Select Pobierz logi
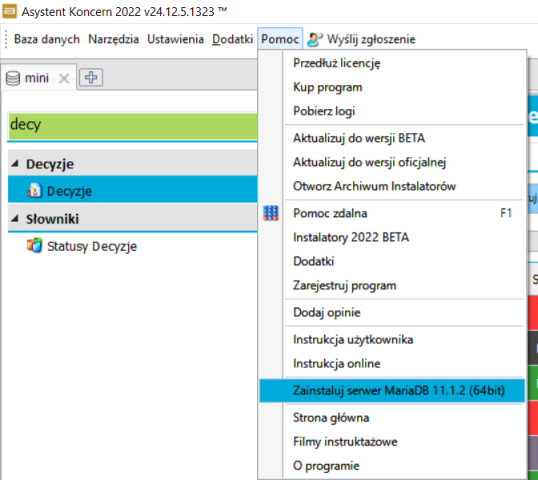Screen dimensions: 538x480 [392, 111]
